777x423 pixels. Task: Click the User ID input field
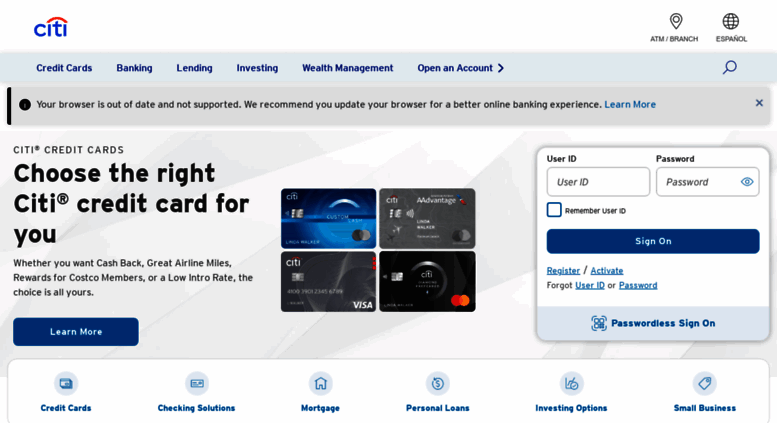pos(598,182)
